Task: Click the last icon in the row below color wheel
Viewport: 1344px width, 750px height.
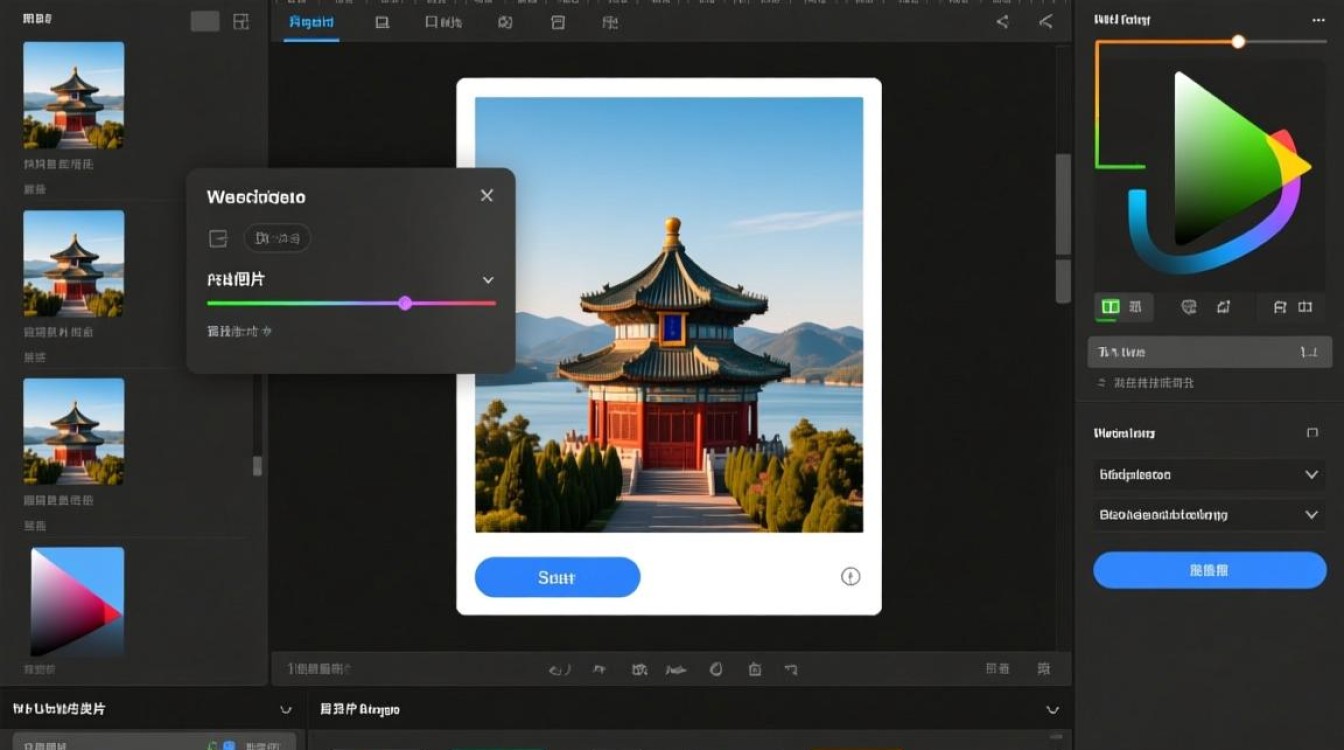Action: tap(1305, 307)
